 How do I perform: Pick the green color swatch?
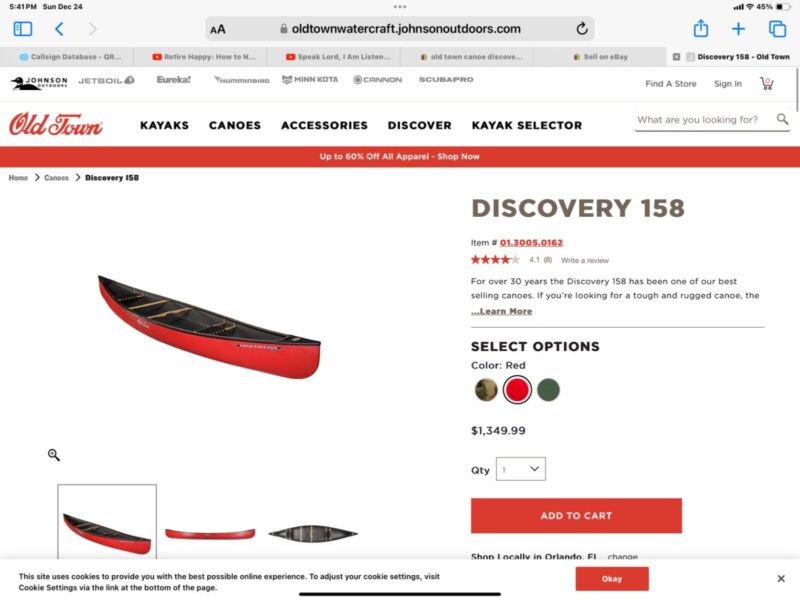pos(548,390)
